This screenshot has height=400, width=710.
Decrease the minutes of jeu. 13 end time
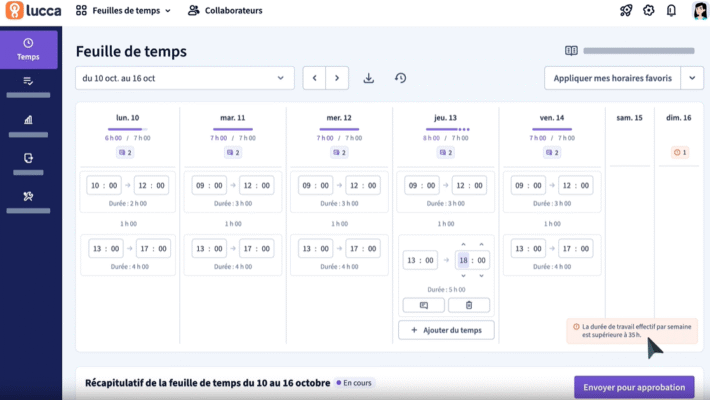[x=481, y=276]
